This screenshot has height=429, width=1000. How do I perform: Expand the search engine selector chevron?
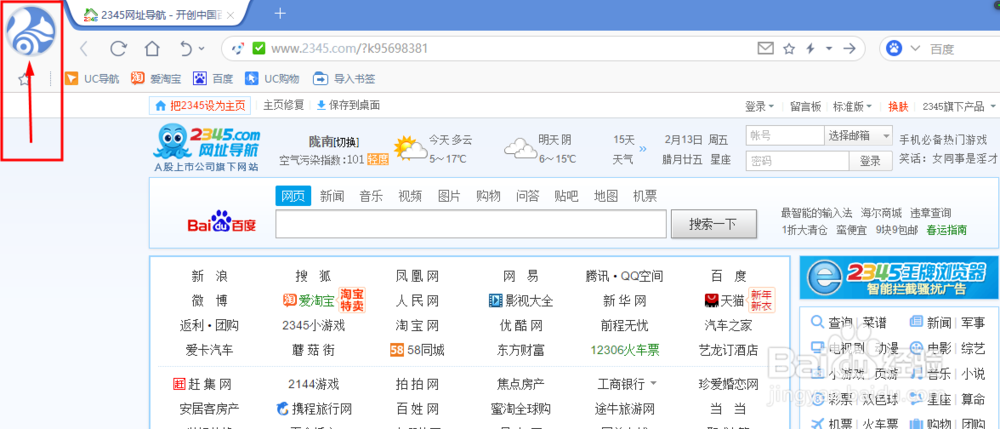916,48
